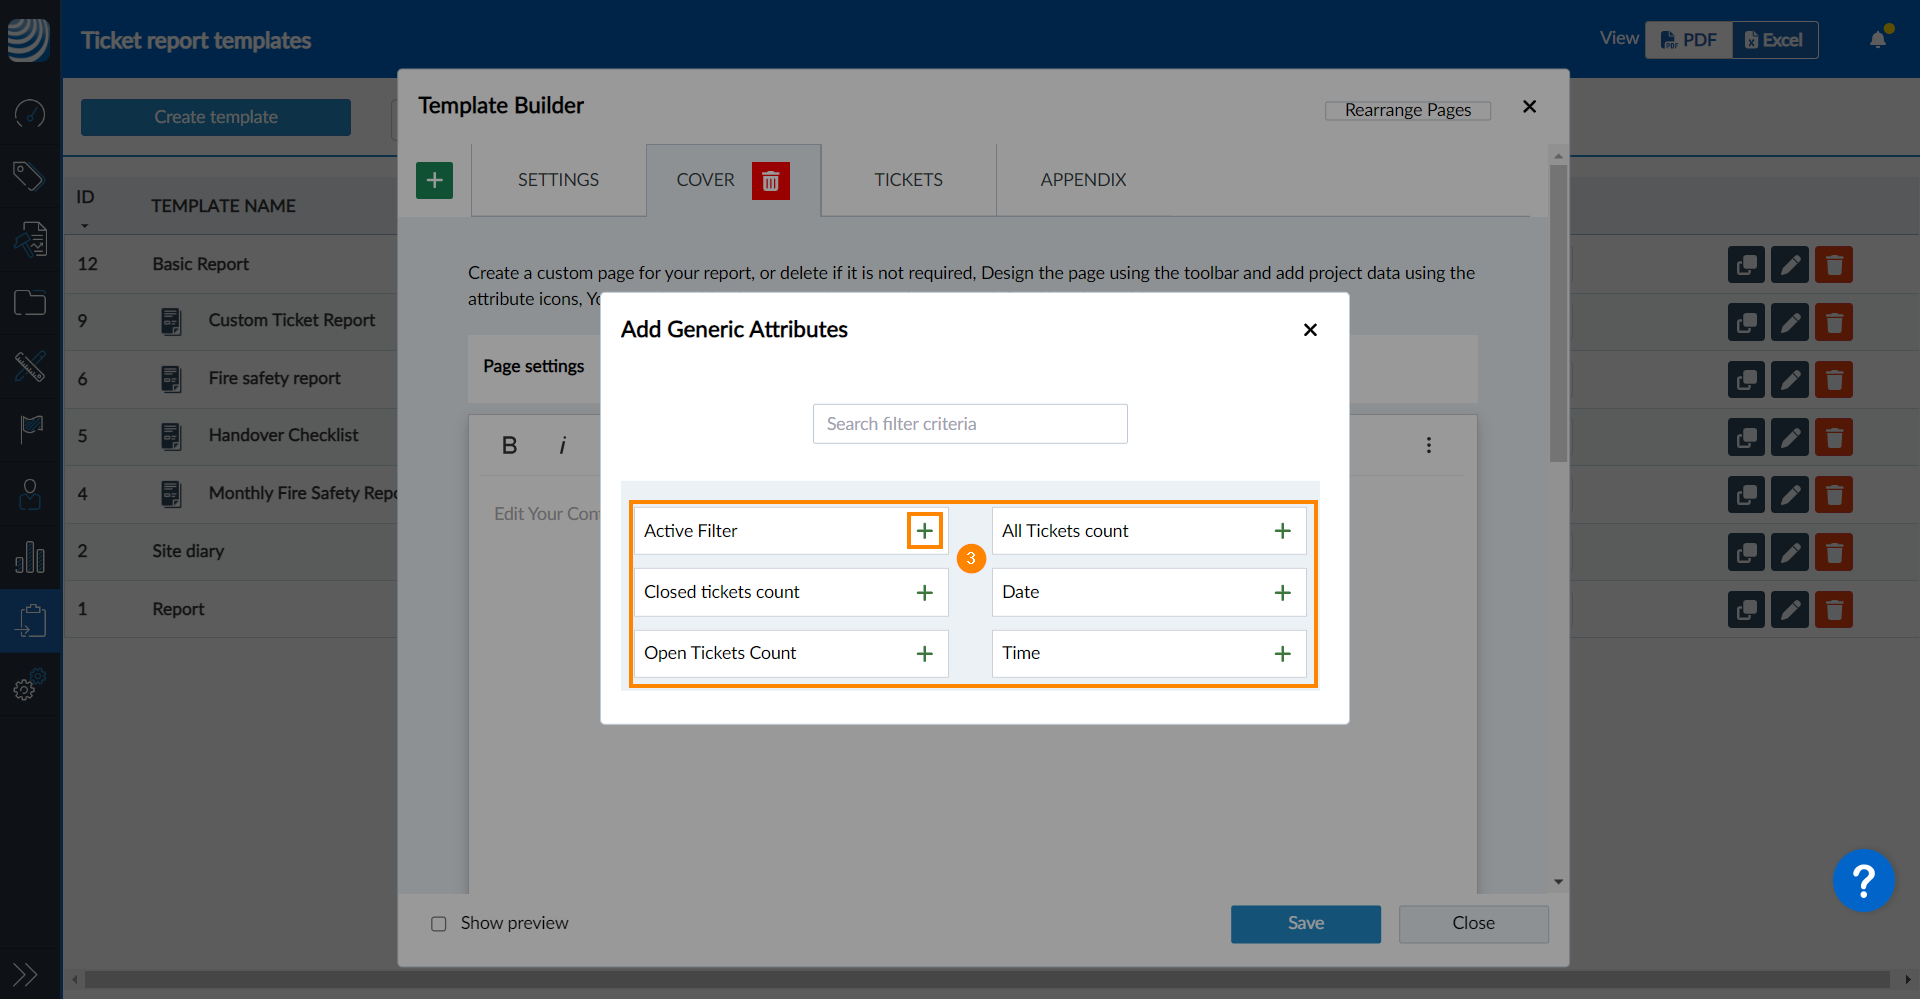Switch to the TICKETS tab
Image resolution: width=1920 pixels, height=999 pixels.
[908, 180]
